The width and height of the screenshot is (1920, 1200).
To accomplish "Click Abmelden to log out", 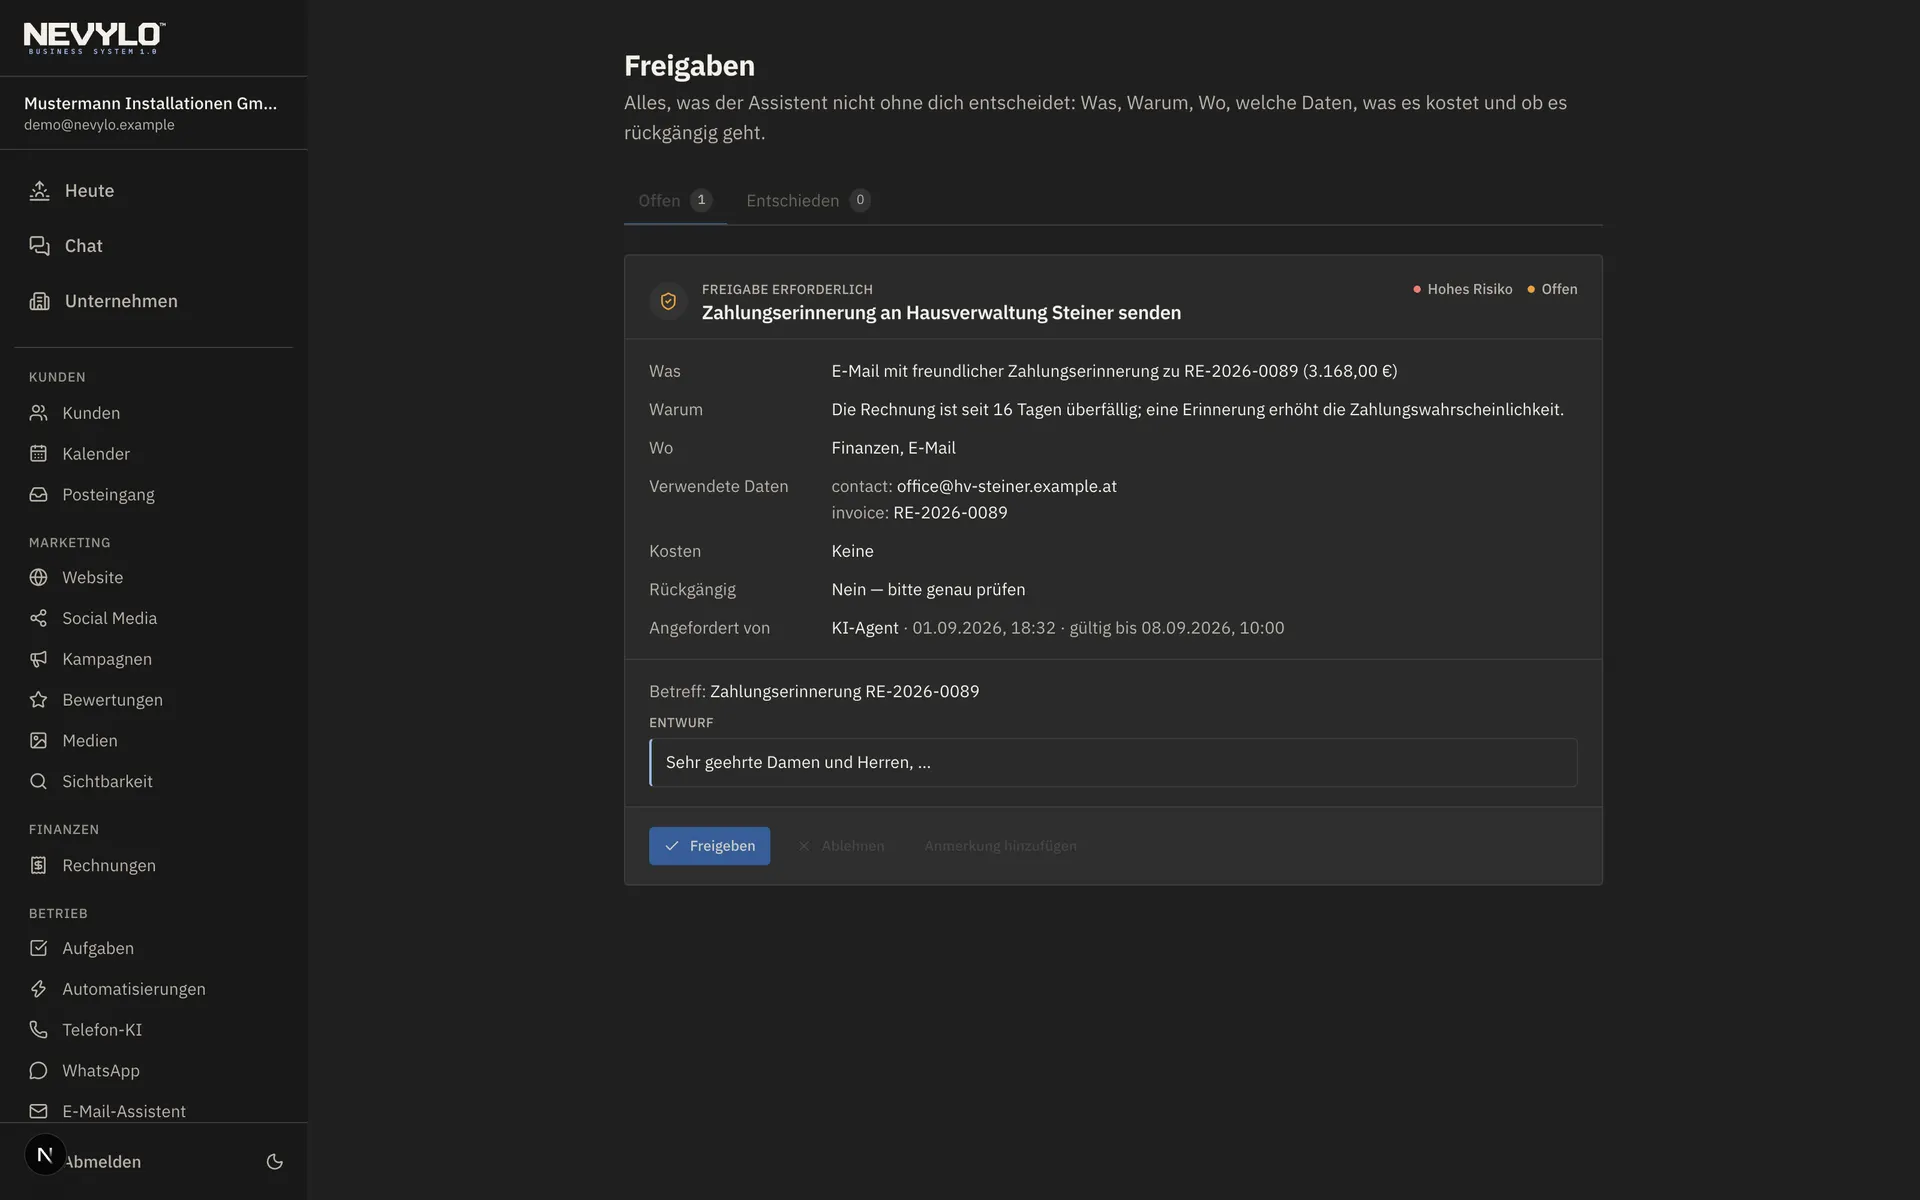I will coord(104,1162).
